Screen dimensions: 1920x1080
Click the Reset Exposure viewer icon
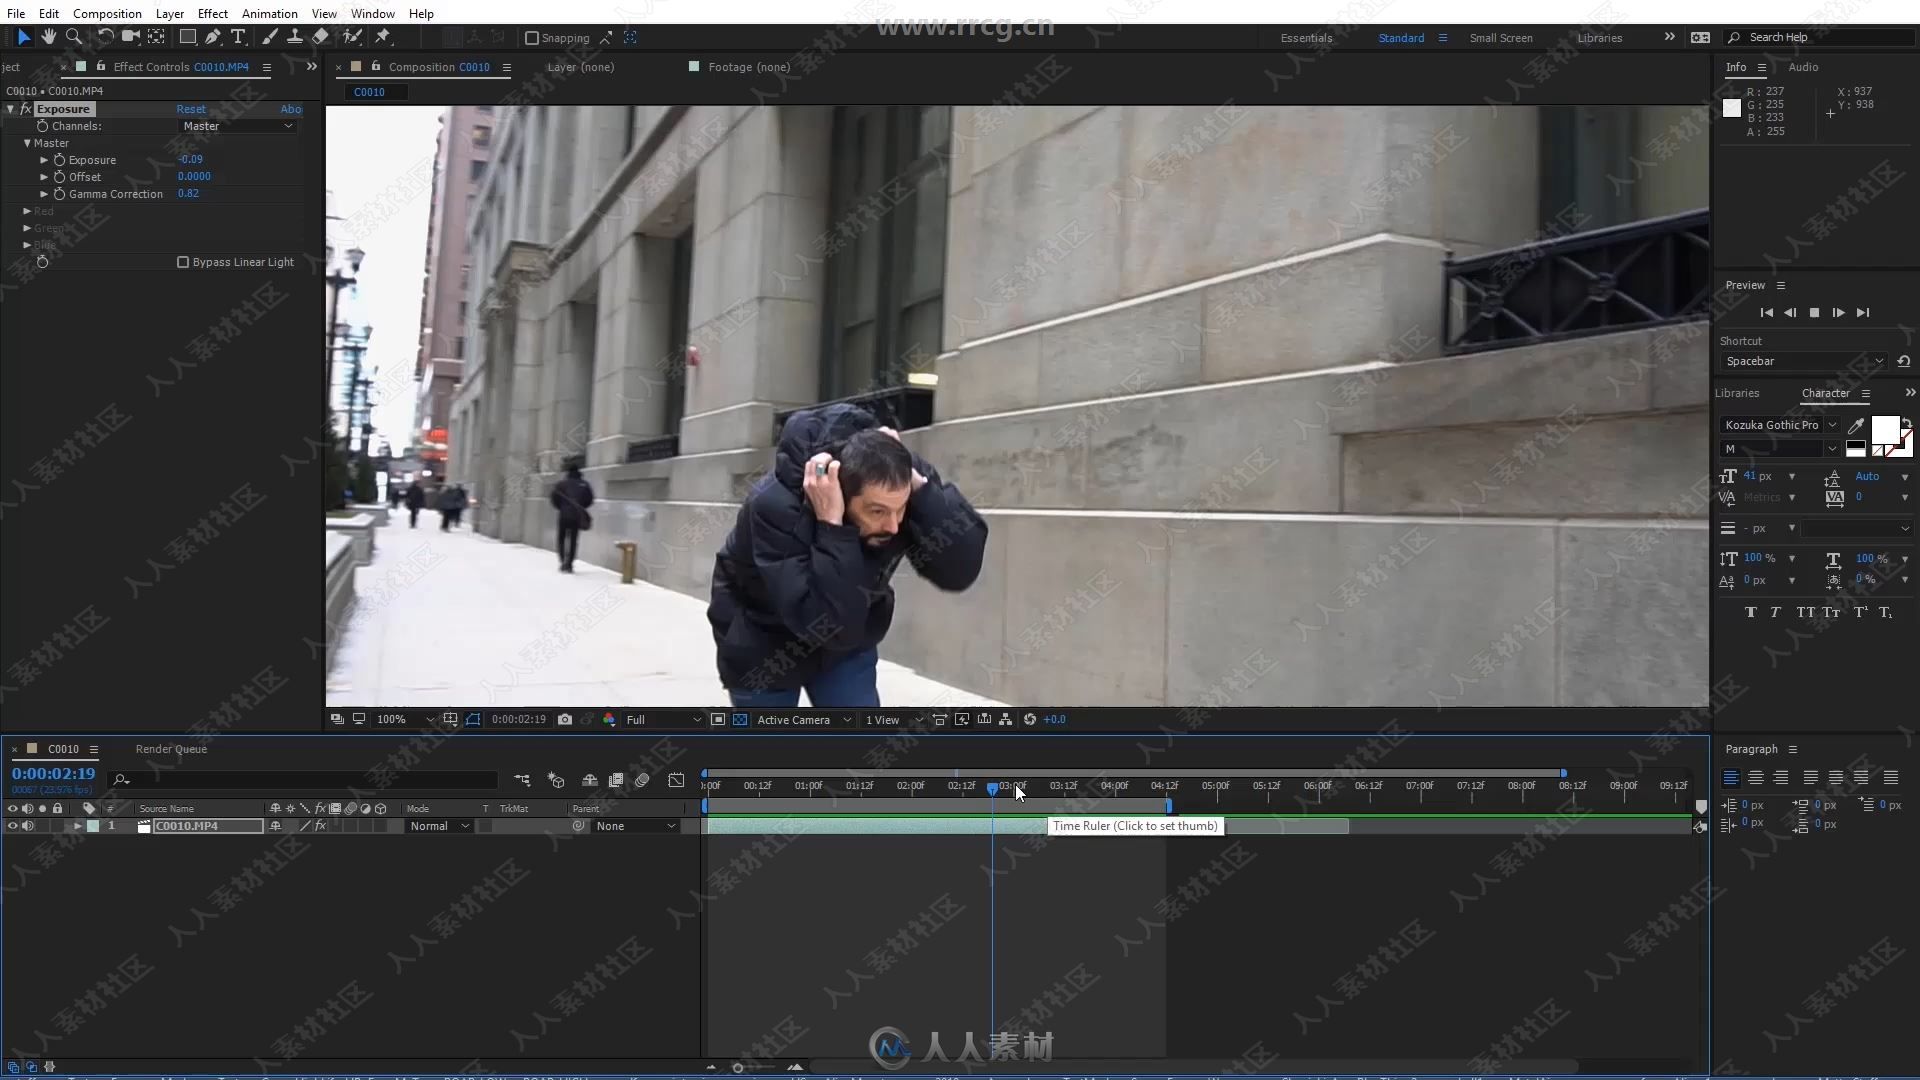[x=1030, y=719]
